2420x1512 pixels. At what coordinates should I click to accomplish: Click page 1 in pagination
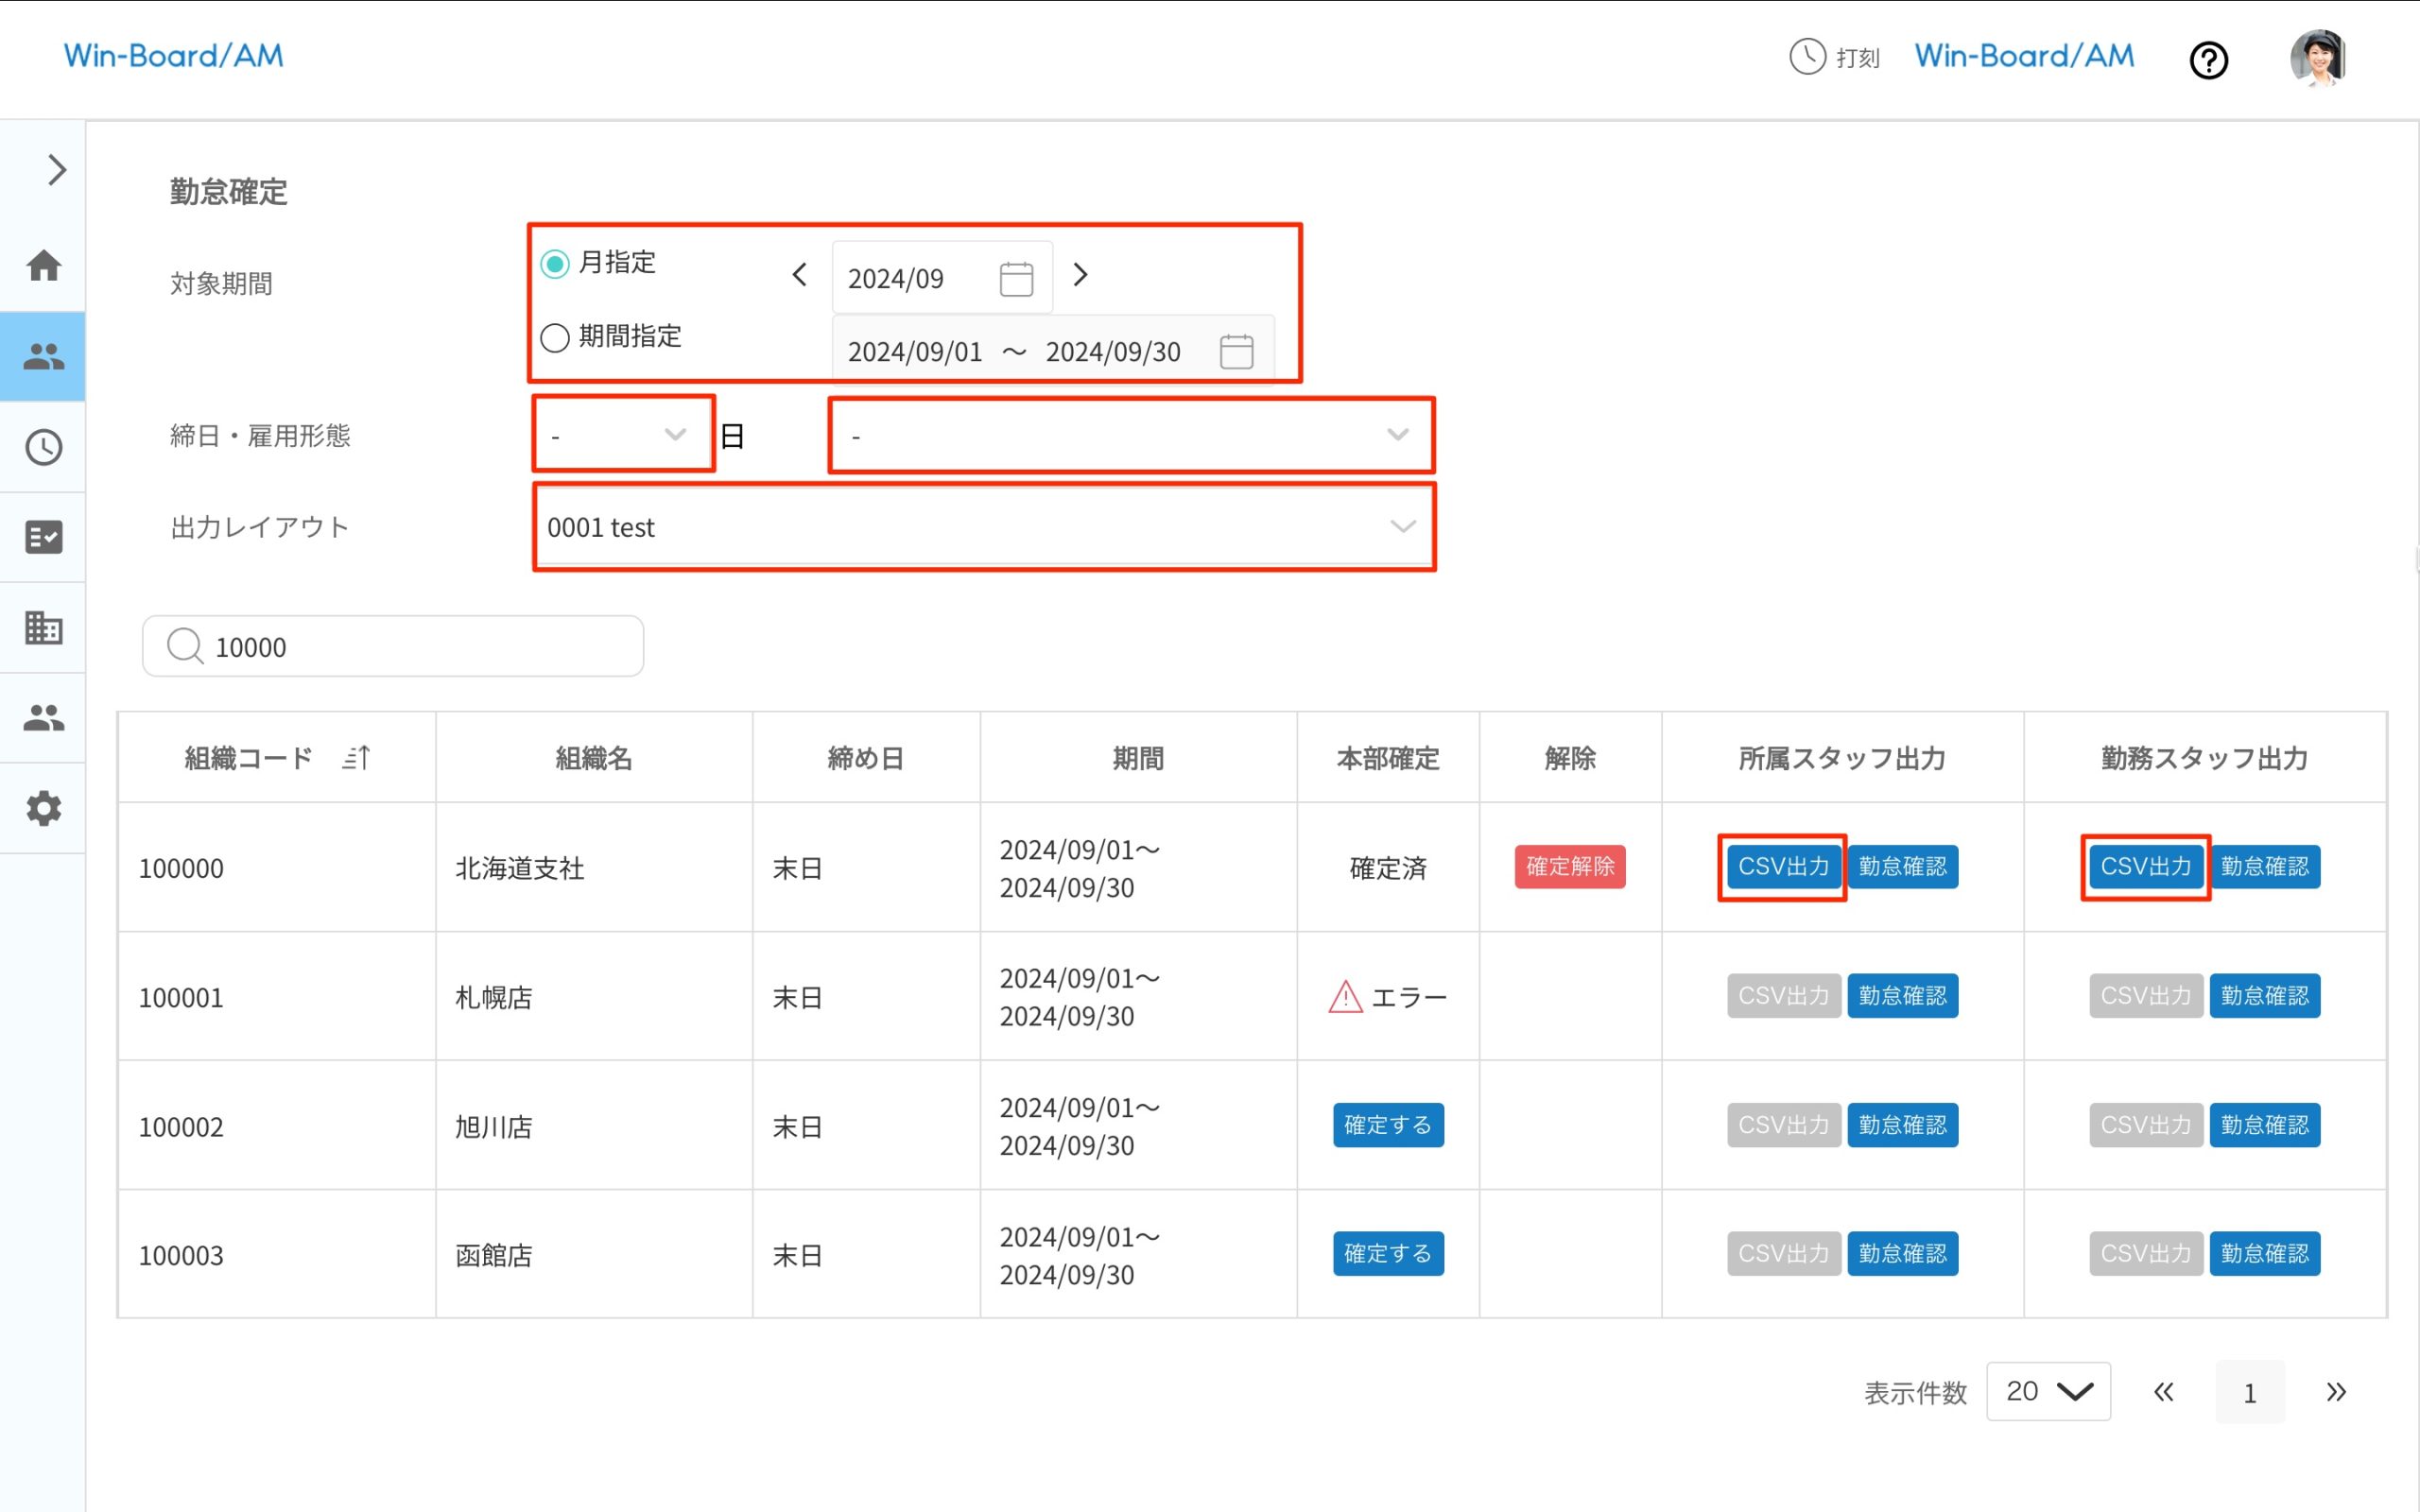(2249, 1392)
